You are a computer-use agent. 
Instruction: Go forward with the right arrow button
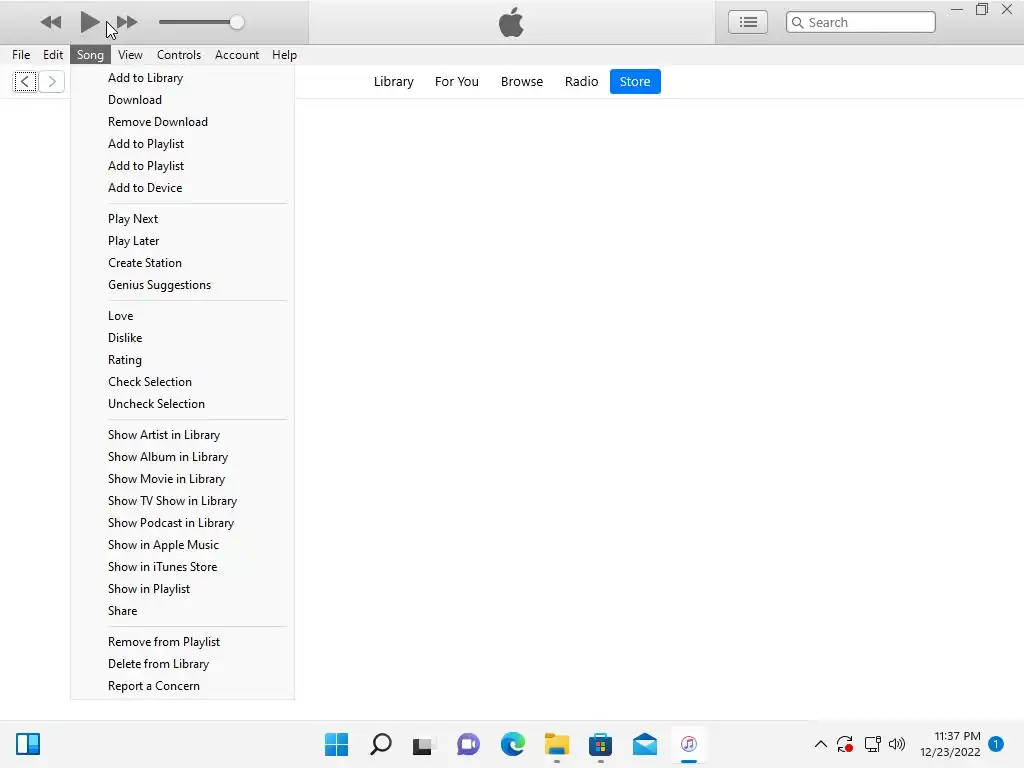point(52,82)
